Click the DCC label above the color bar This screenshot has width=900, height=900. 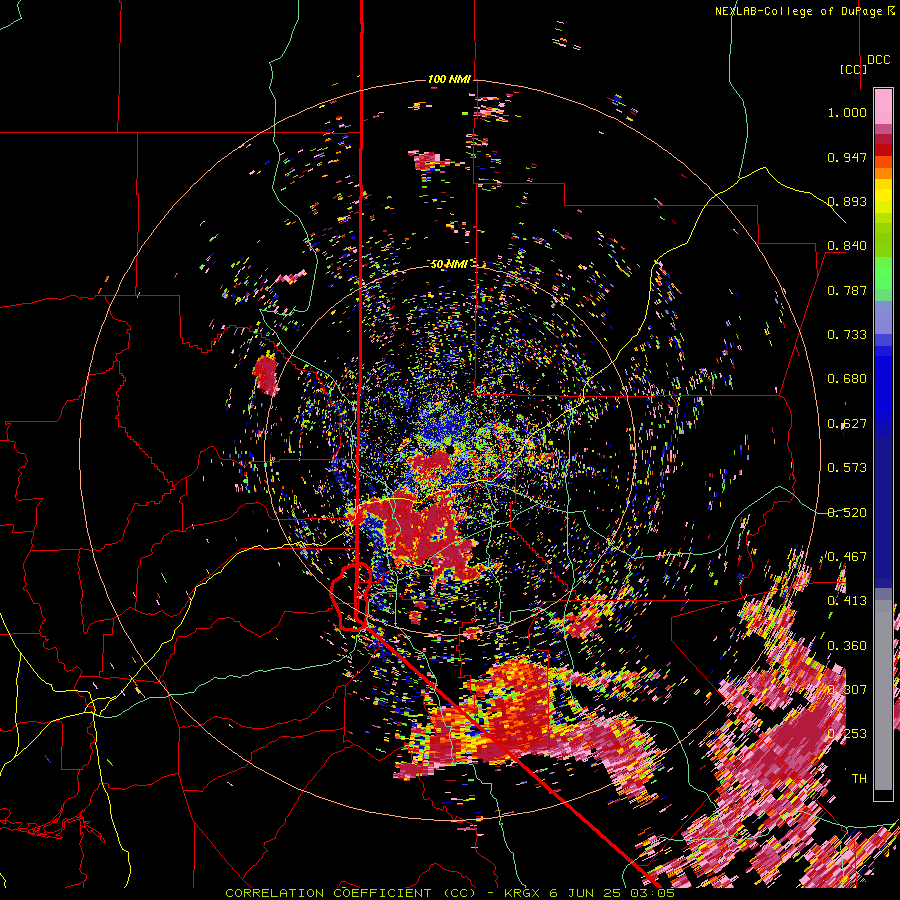[878, 60]
